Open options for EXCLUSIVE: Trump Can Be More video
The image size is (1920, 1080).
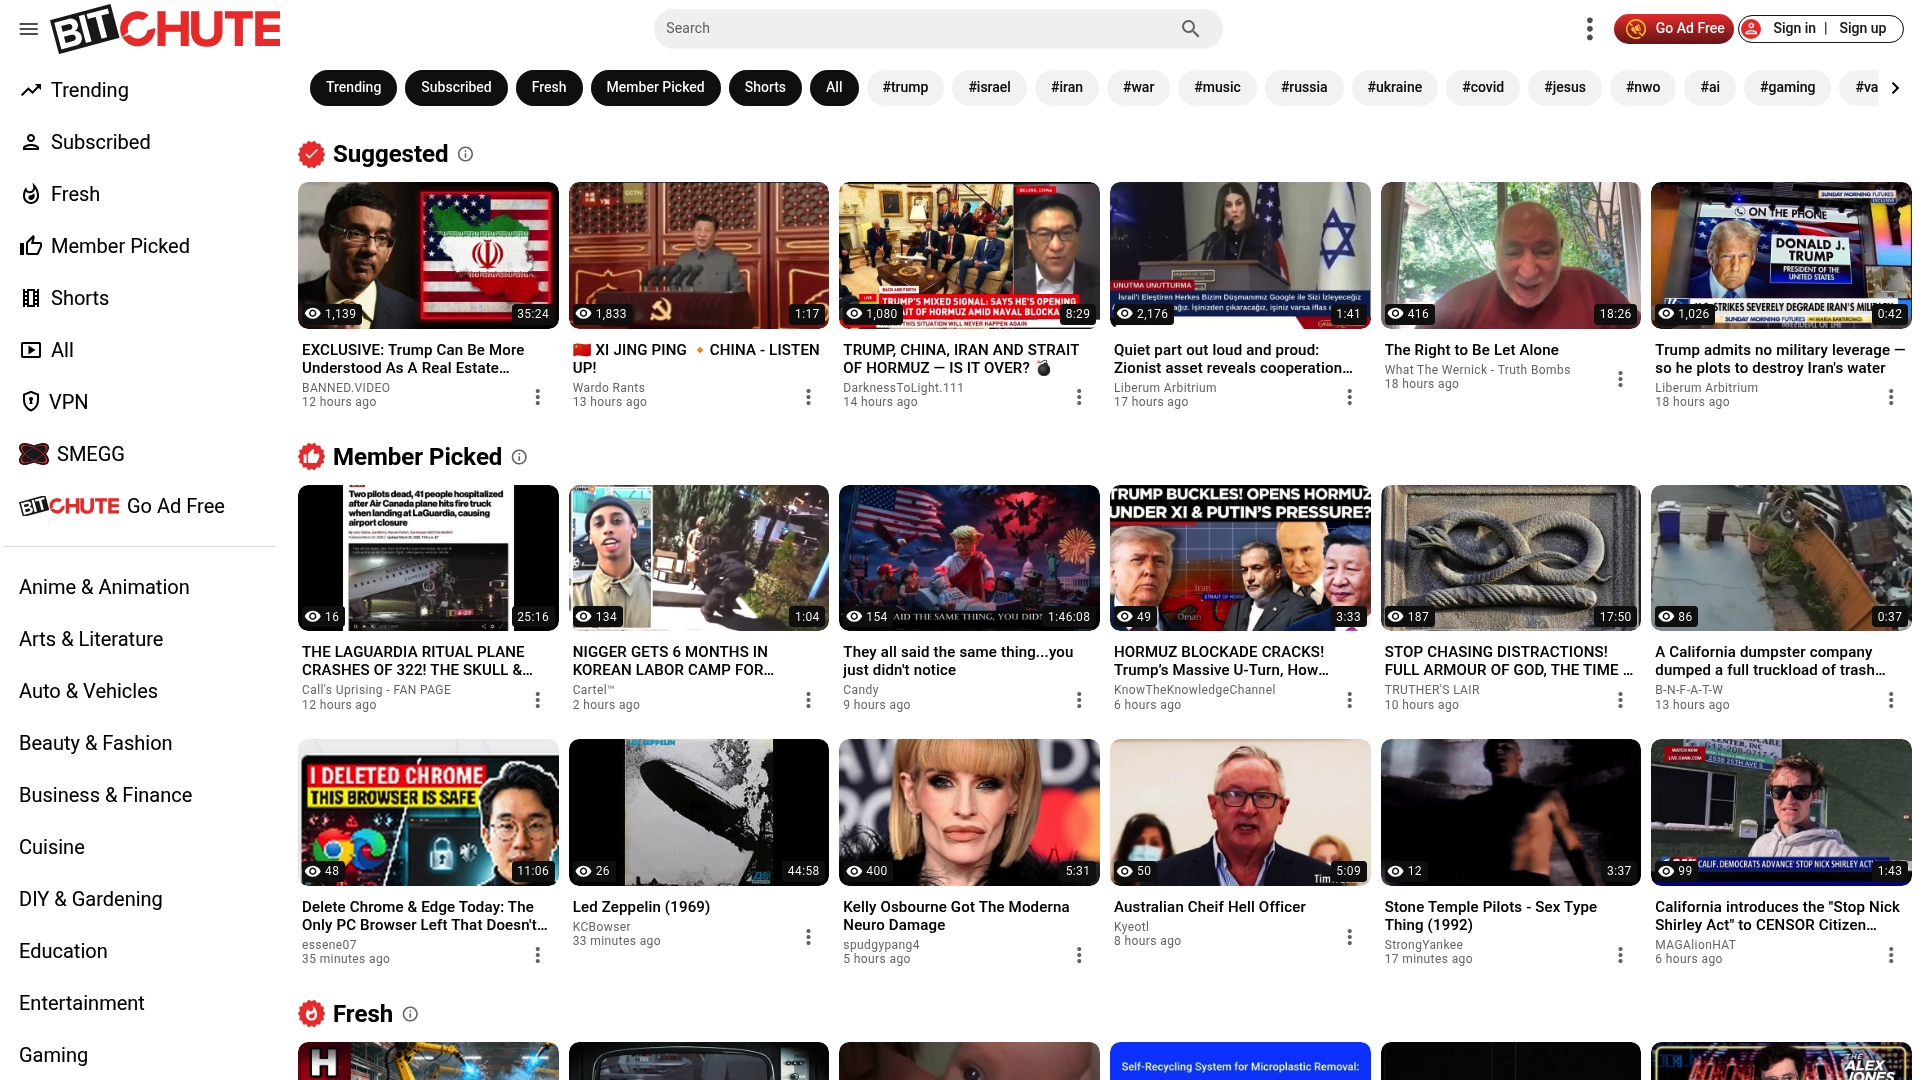pos(538,397)
